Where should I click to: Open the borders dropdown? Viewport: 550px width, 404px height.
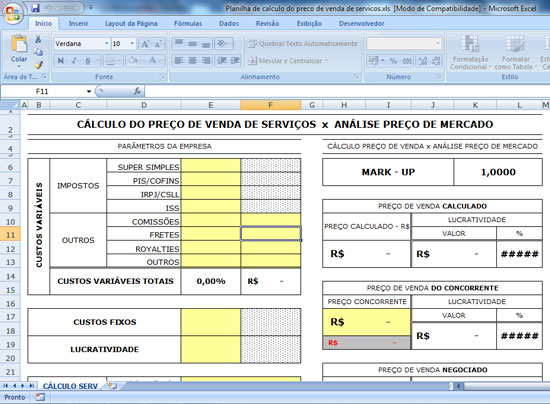pyautogui.click(x=119, y=61)
